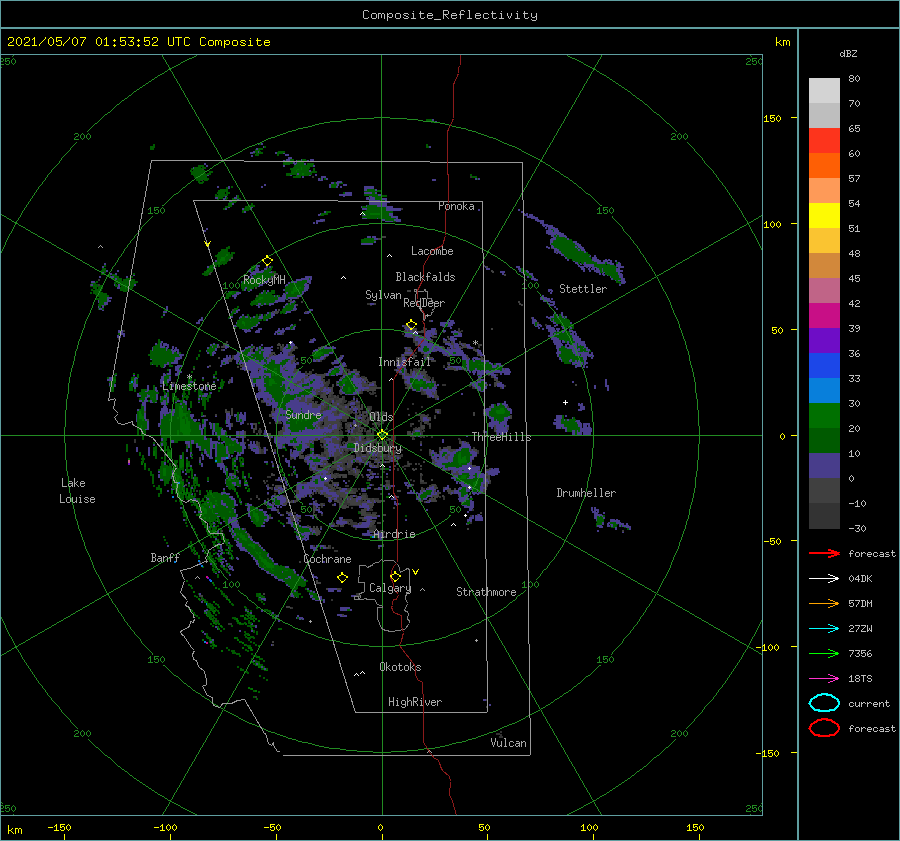Click the dBZ legend heading

pos(848,53)
